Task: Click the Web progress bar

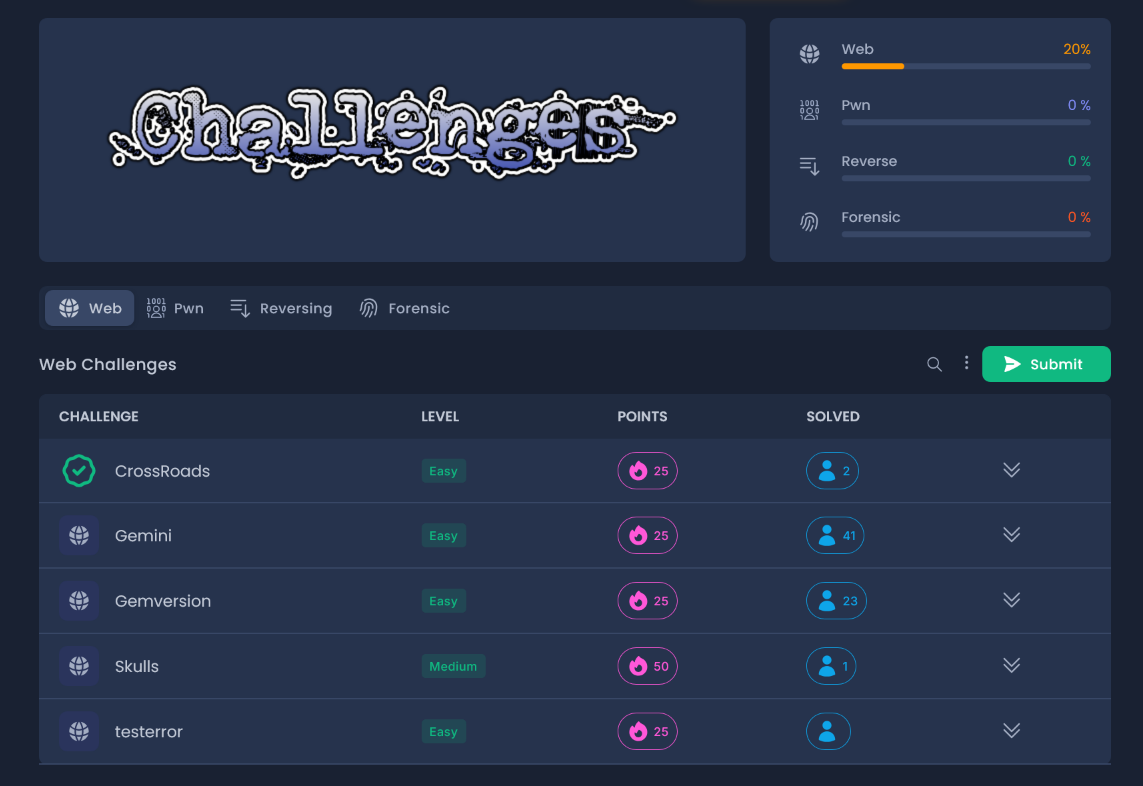Action: (x=965, y=66)
